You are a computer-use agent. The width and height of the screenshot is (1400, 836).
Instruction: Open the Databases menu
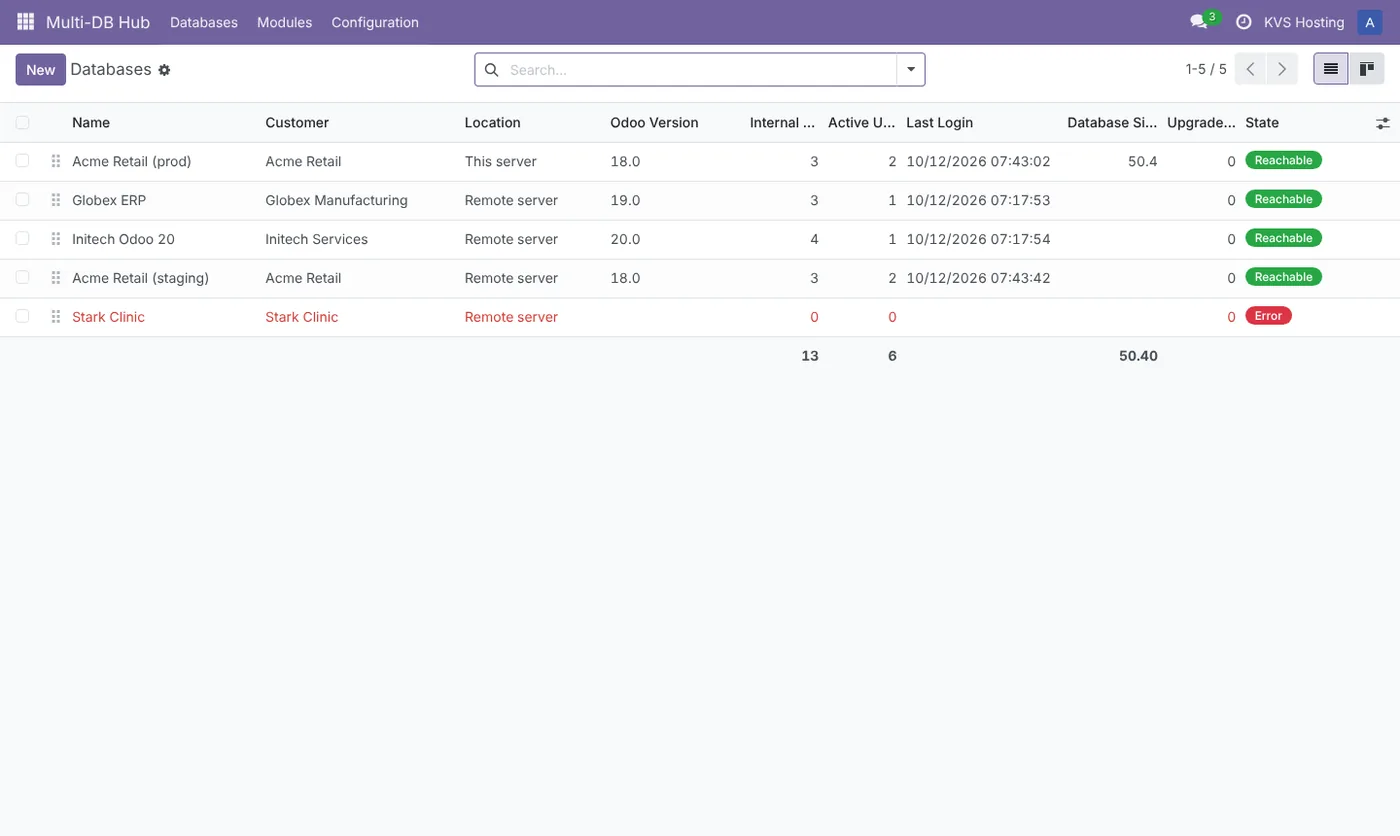(x=204, y=22)
